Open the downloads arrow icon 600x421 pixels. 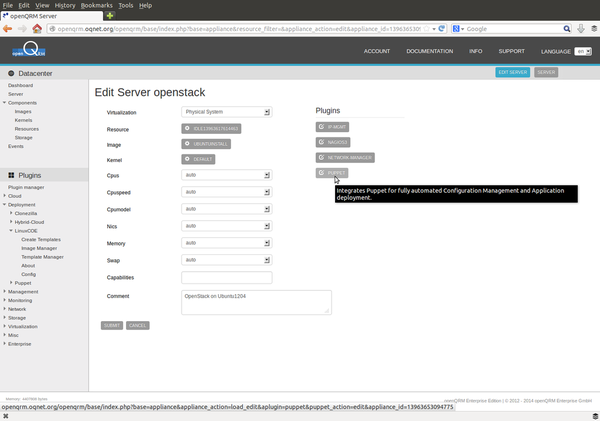coord(581,29)
